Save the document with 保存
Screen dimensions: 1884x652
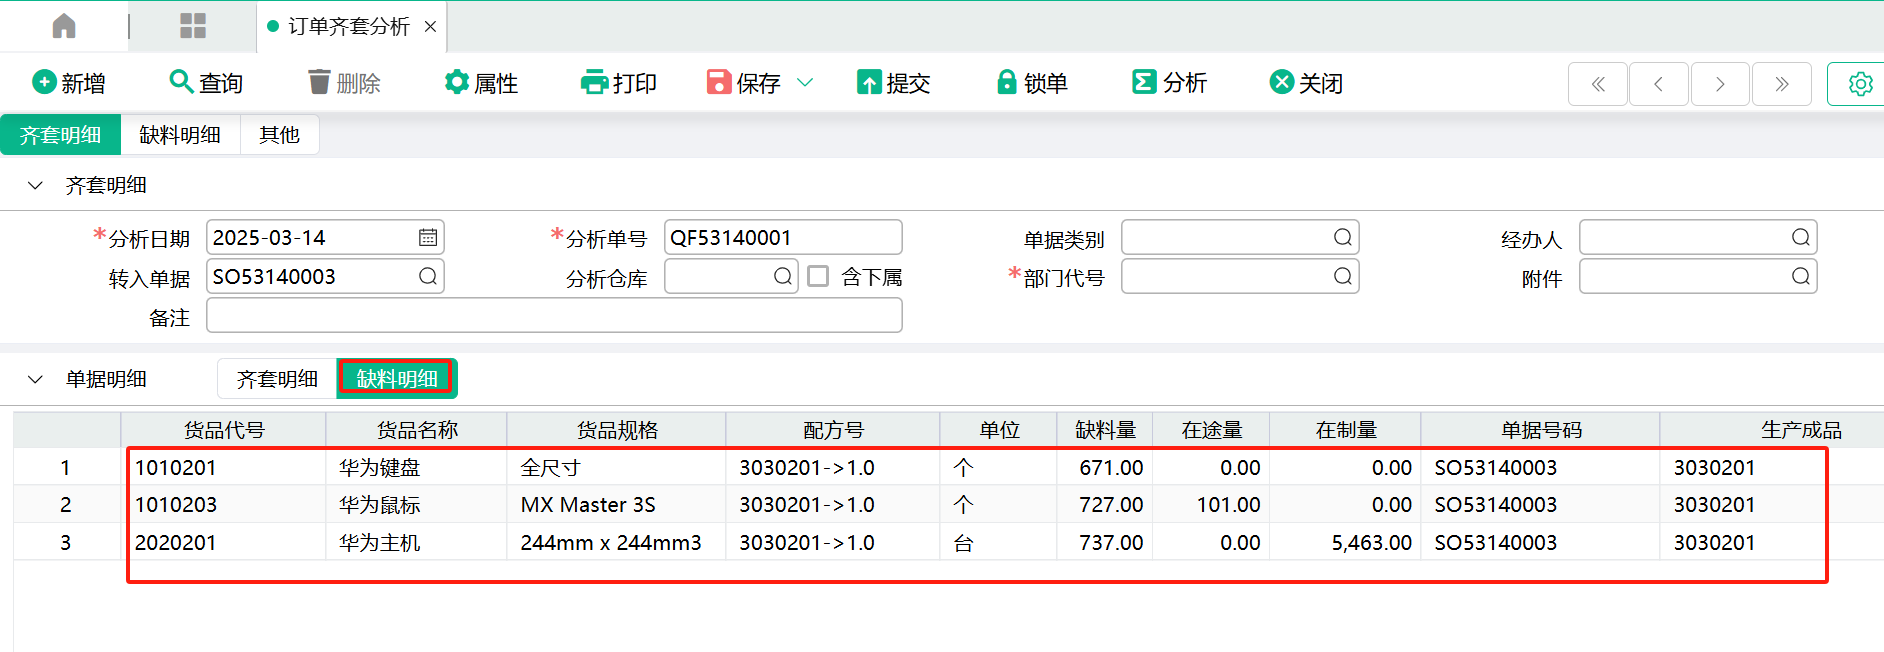click(743, 83)
